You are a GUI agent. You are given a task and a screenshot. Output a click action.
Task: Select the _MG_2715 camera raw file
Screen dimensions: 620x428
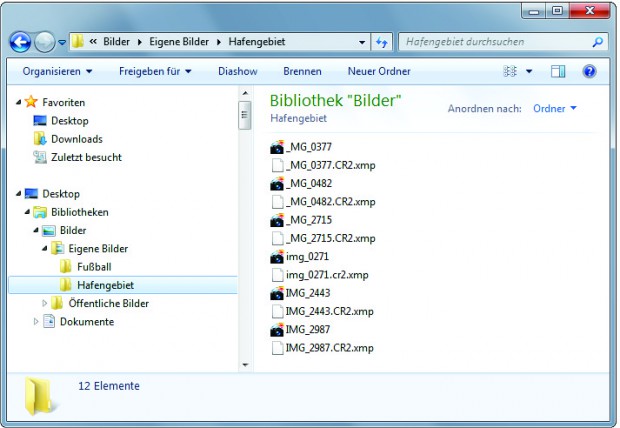tap(301, 220)
